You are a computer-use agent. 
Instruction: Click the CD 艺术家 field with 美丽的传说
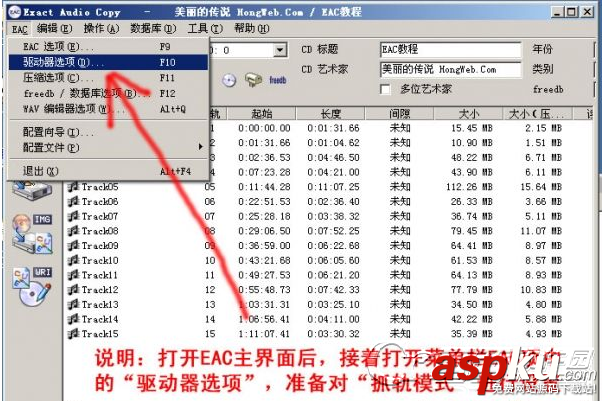click(x=451, y=70)
